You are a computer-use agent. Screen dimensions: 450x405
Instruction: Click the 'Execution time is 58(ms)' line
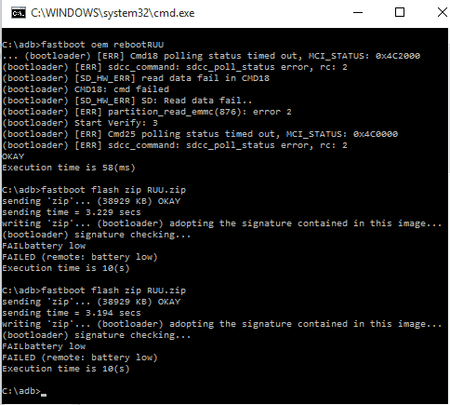coord(69,168)
